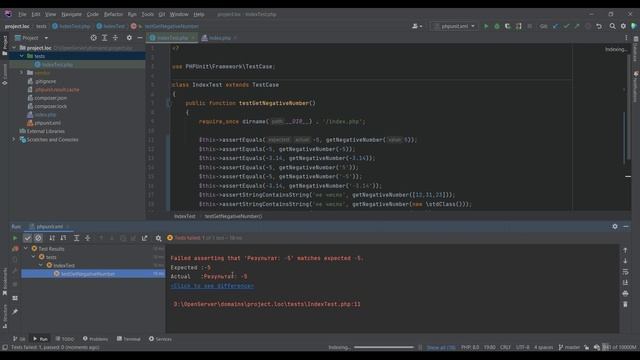Open Project panel options gear
Screen dimensions: 640x360
(x=129, y=38)
